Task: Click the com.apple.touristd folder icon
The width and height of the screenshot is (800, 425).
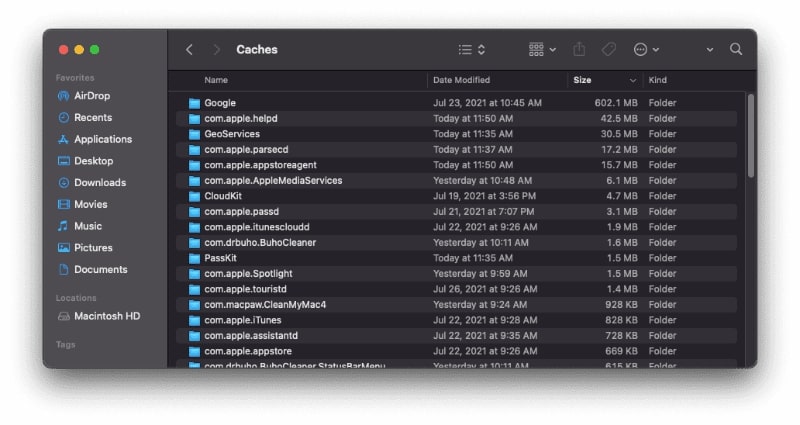Action: click(x=194, y=289)
